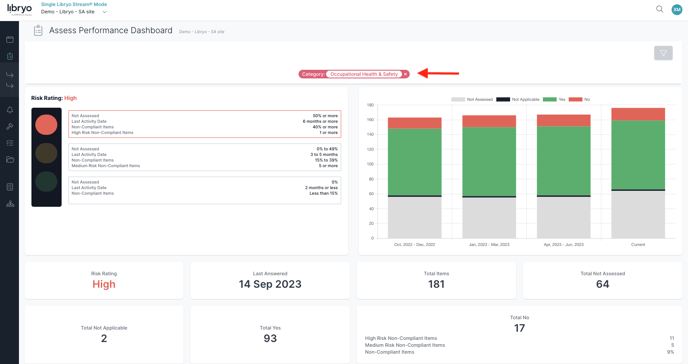Open the folder sidebar icon
This screenshot has height=364, width=688.
[10, 160]
